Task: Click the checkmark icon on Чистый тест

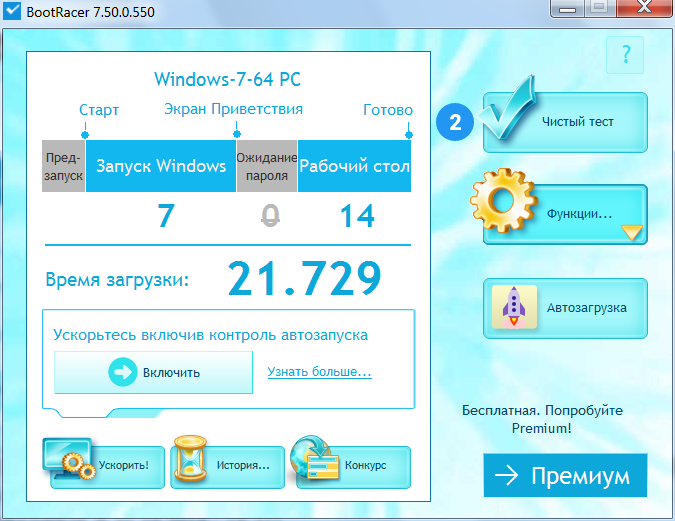Action: pyautogui.click(x=507, y=109)
